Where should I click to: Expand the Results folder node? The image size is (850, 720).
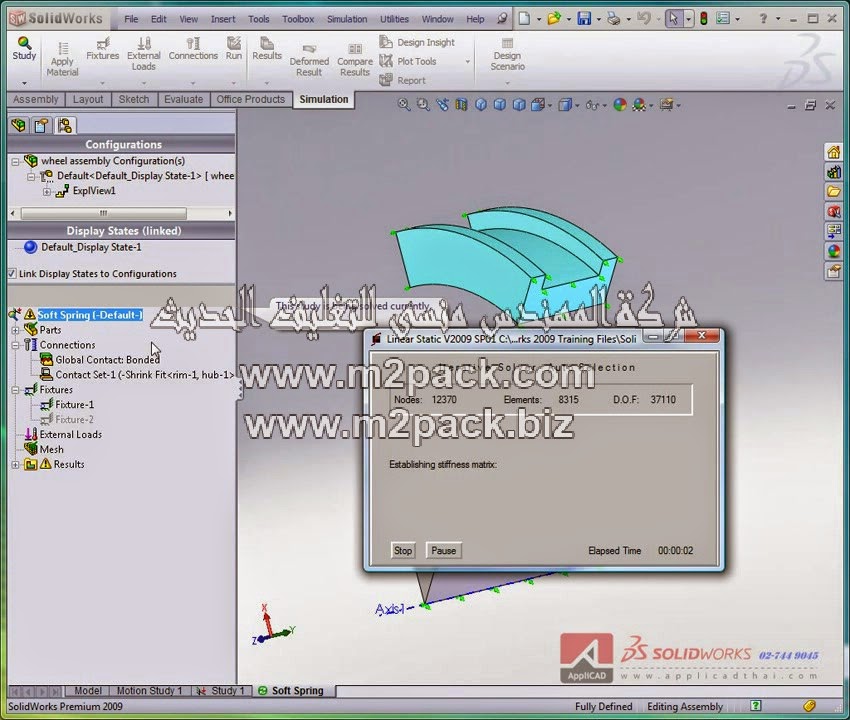15,465
